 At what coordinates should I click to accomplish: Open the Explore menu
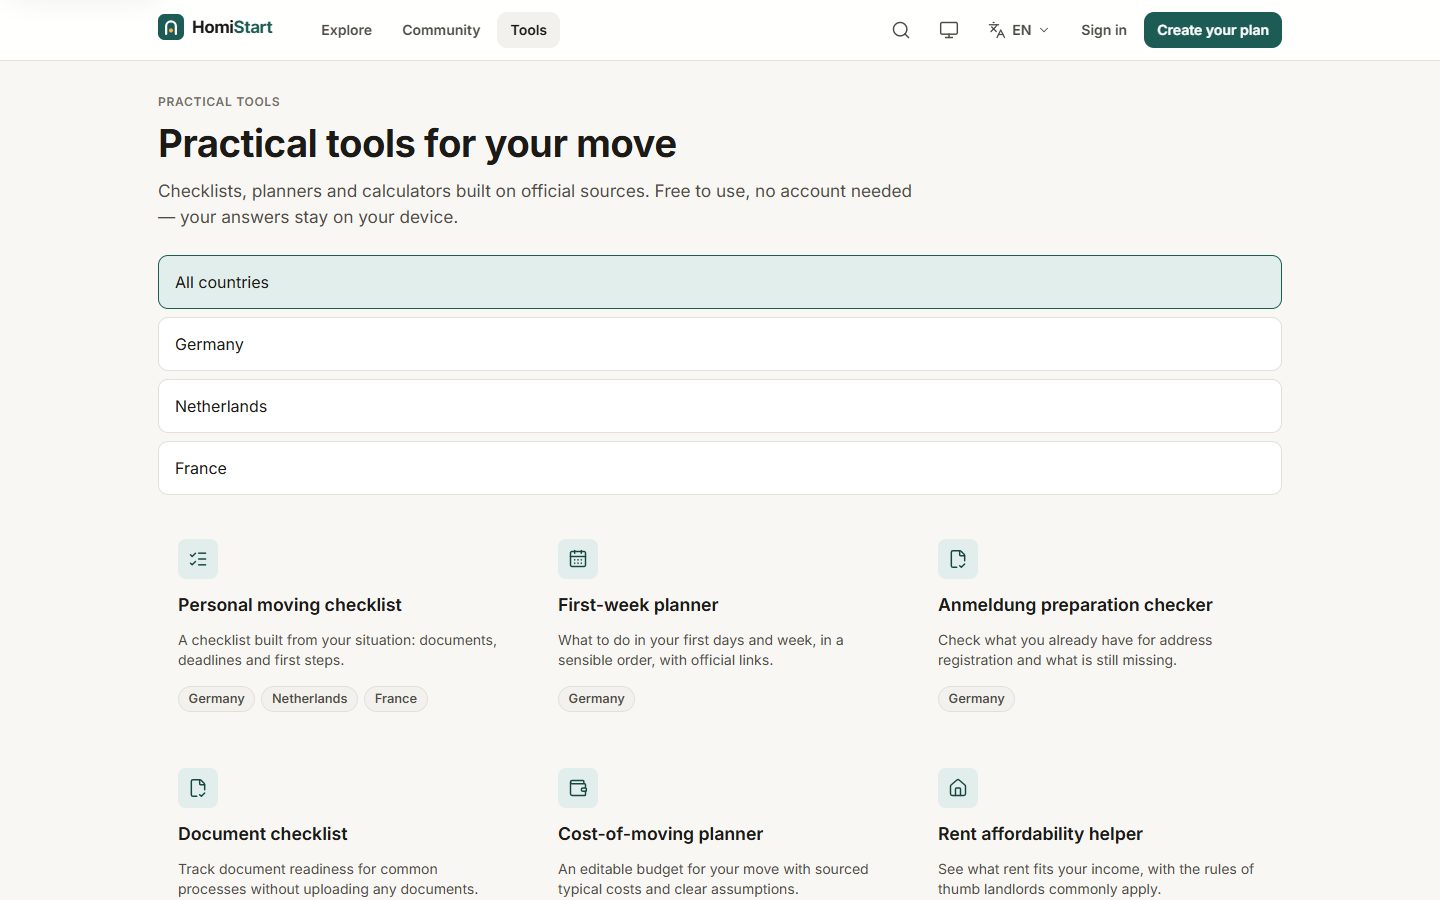point(346,30)
